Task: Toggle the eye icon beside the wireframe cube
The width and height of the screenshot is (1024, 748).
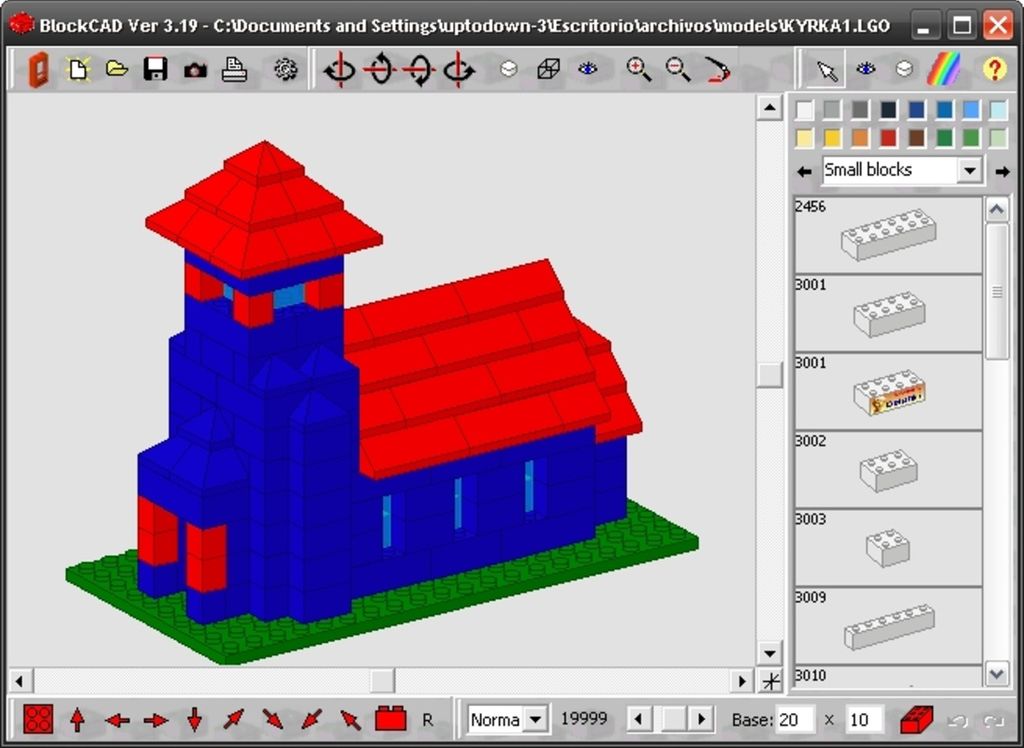Action: [x=588, y=69]
